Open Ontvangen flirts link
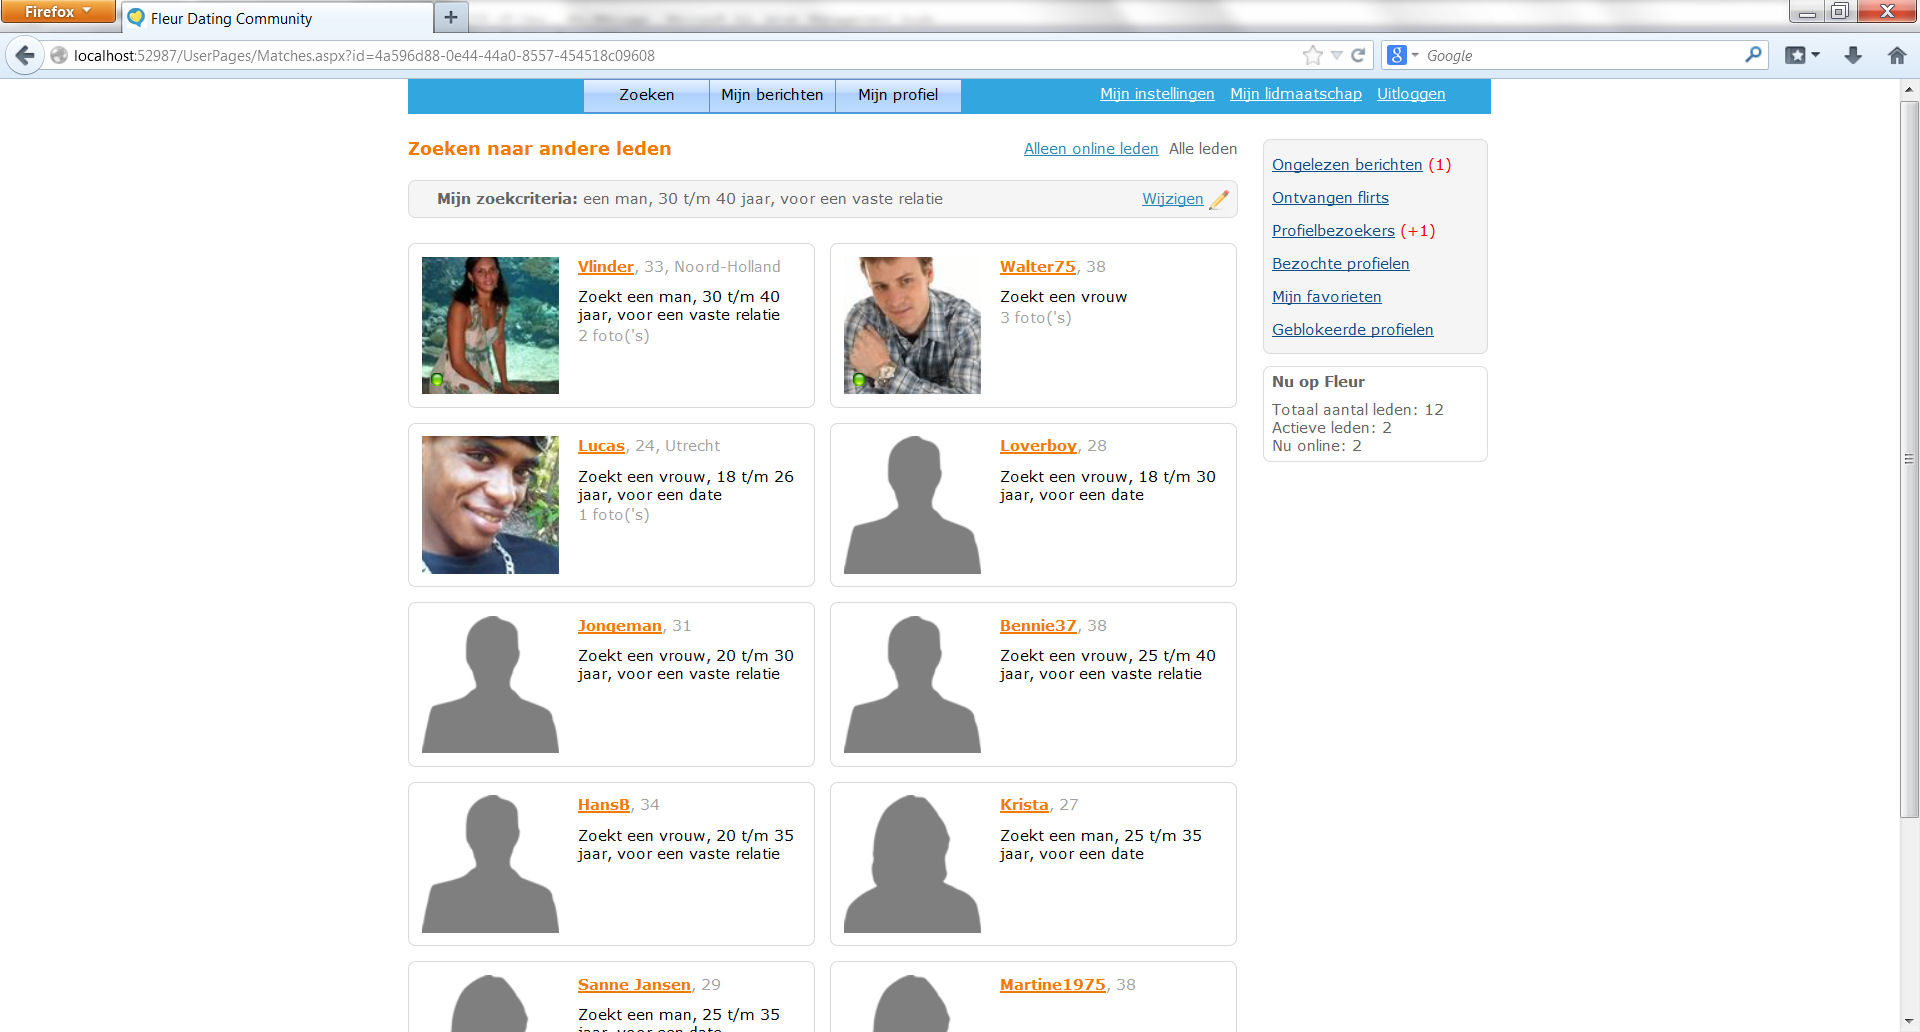This screenshot has width=1920, height=1032. click(1330, 198)
